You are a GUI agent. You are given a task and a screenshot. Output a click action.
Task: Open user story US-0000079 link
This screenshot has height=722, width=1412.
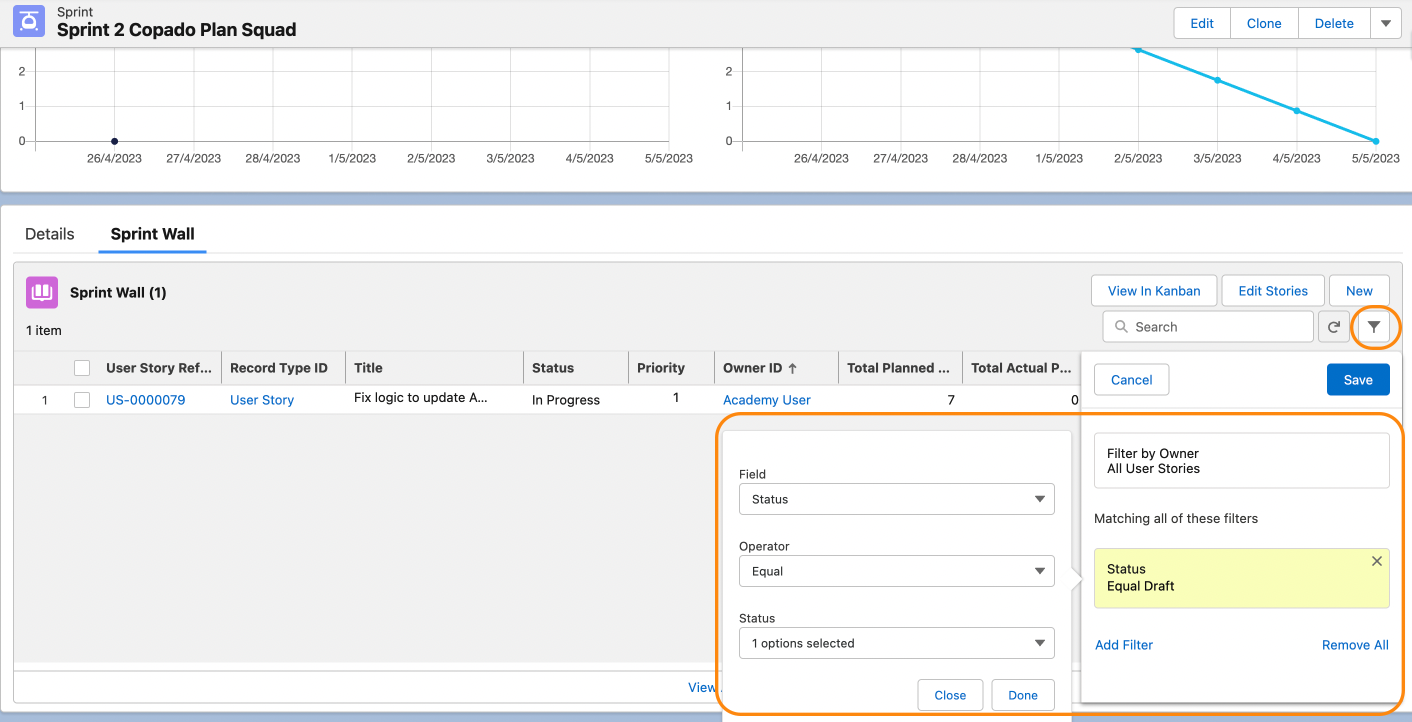(146, 400)
